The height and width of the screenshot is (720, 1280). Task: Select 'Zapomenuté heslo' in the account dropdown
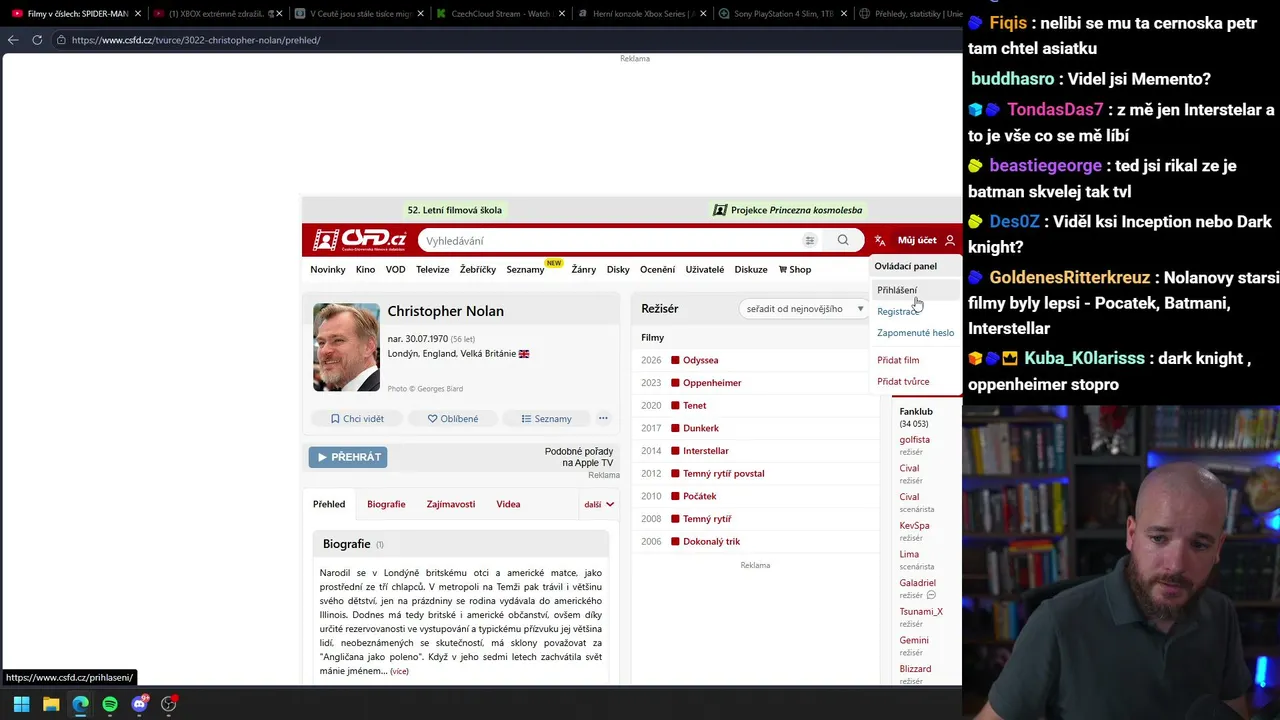pyautogui.click(x=916, y=333)
